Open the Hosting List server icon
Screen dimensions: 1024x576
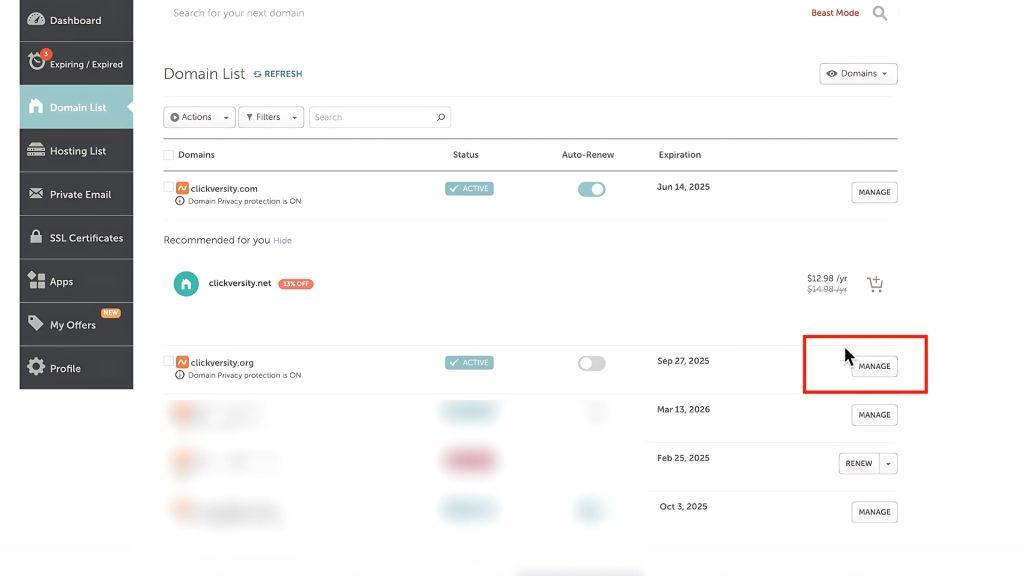36,150
